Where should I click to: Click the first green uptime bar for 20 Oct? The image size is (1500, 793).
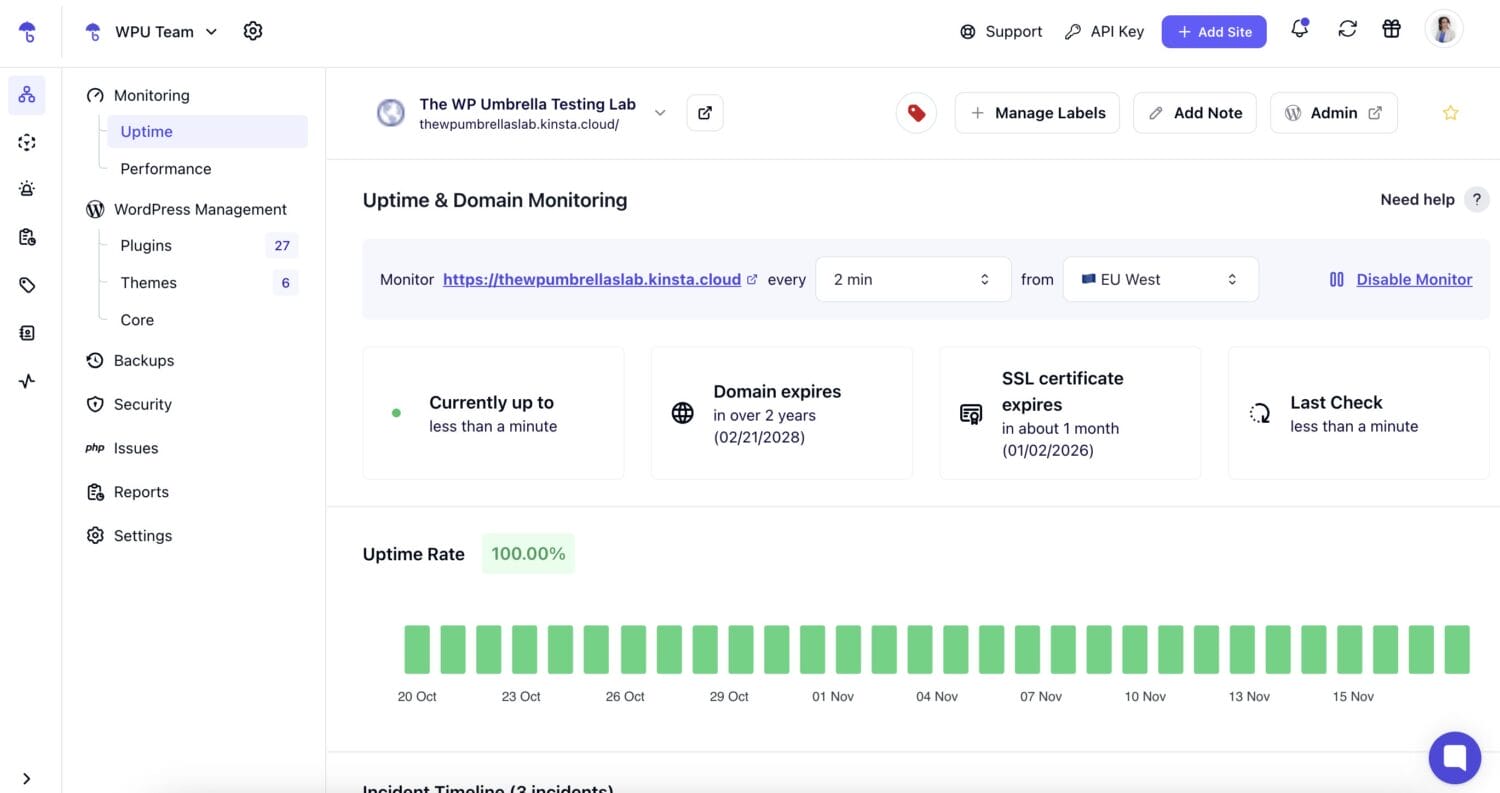[417, 649]
